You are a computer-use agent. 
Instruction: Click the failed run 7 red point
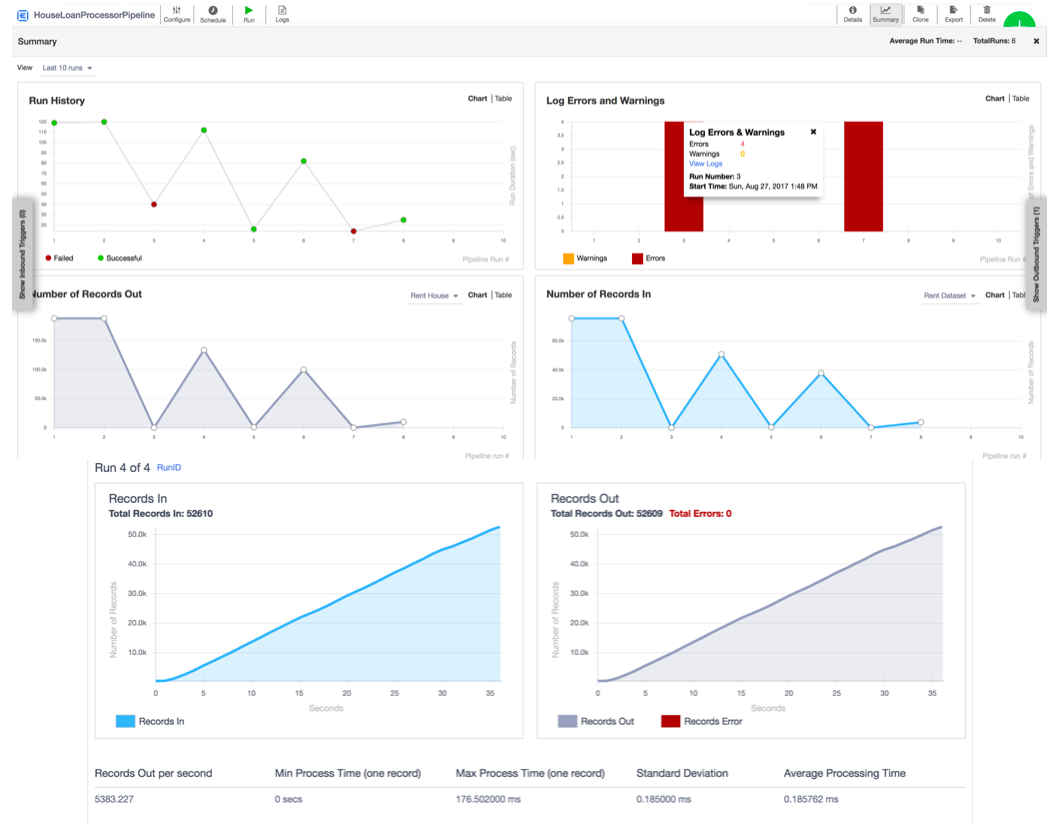click(354, 231)
